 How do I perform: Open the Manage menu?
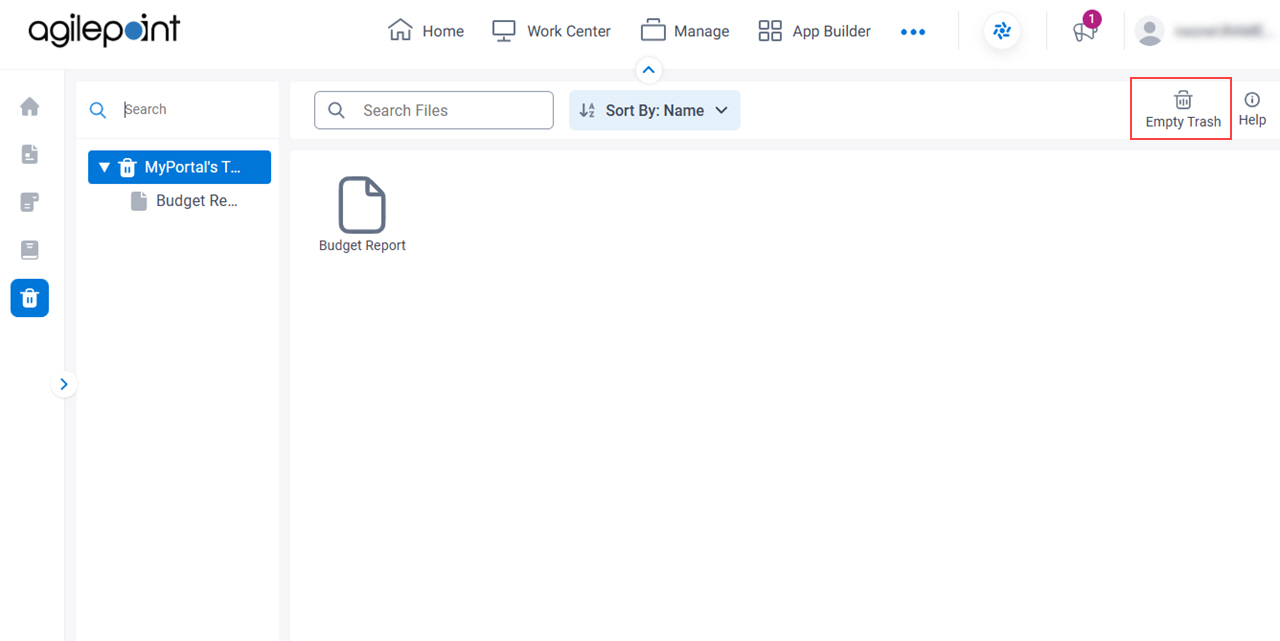point(685,31)
